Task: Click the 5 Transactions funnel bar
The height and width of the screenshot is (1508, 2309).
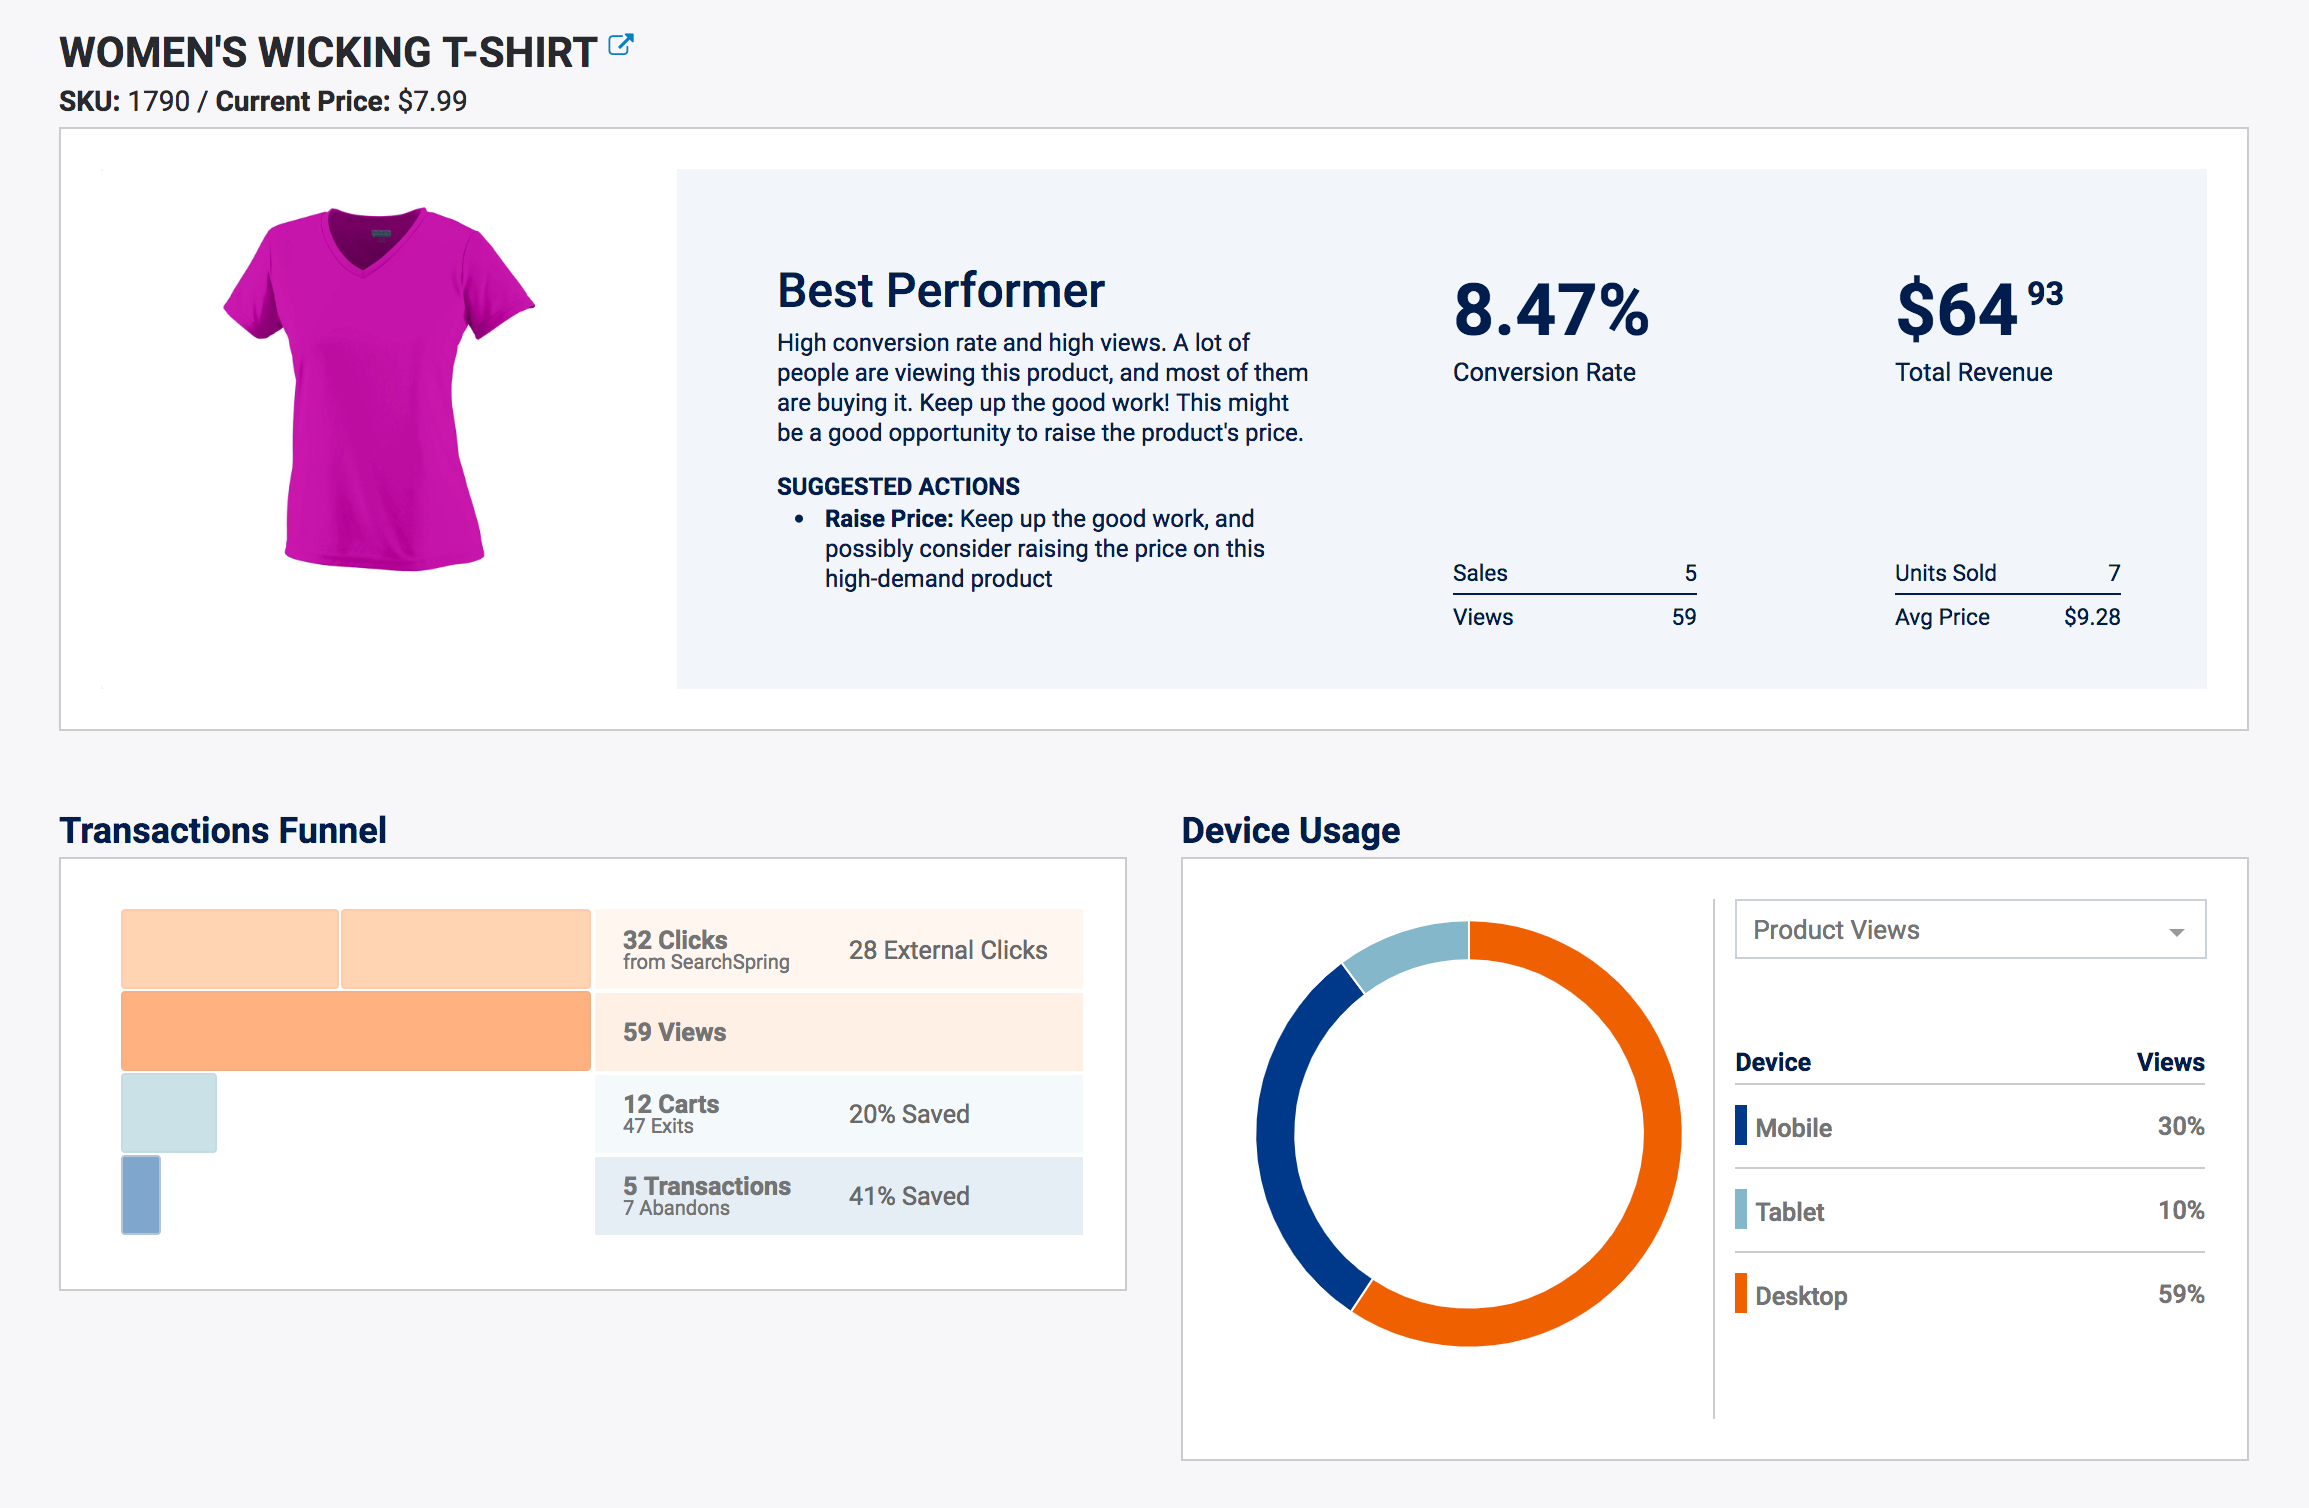Action: pyautogui.click(x=141, y=1195)
